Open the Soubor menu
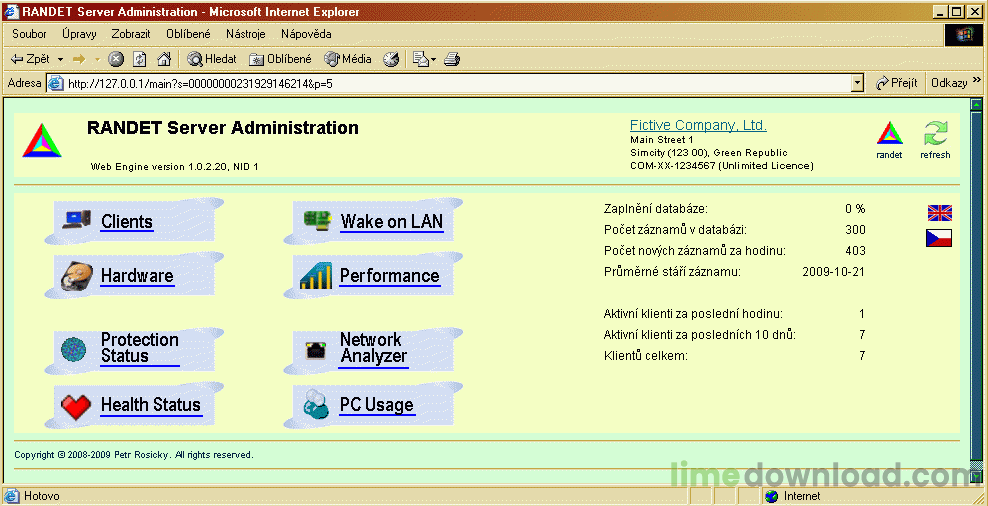988x506 pixels. [x=29, y=34]
